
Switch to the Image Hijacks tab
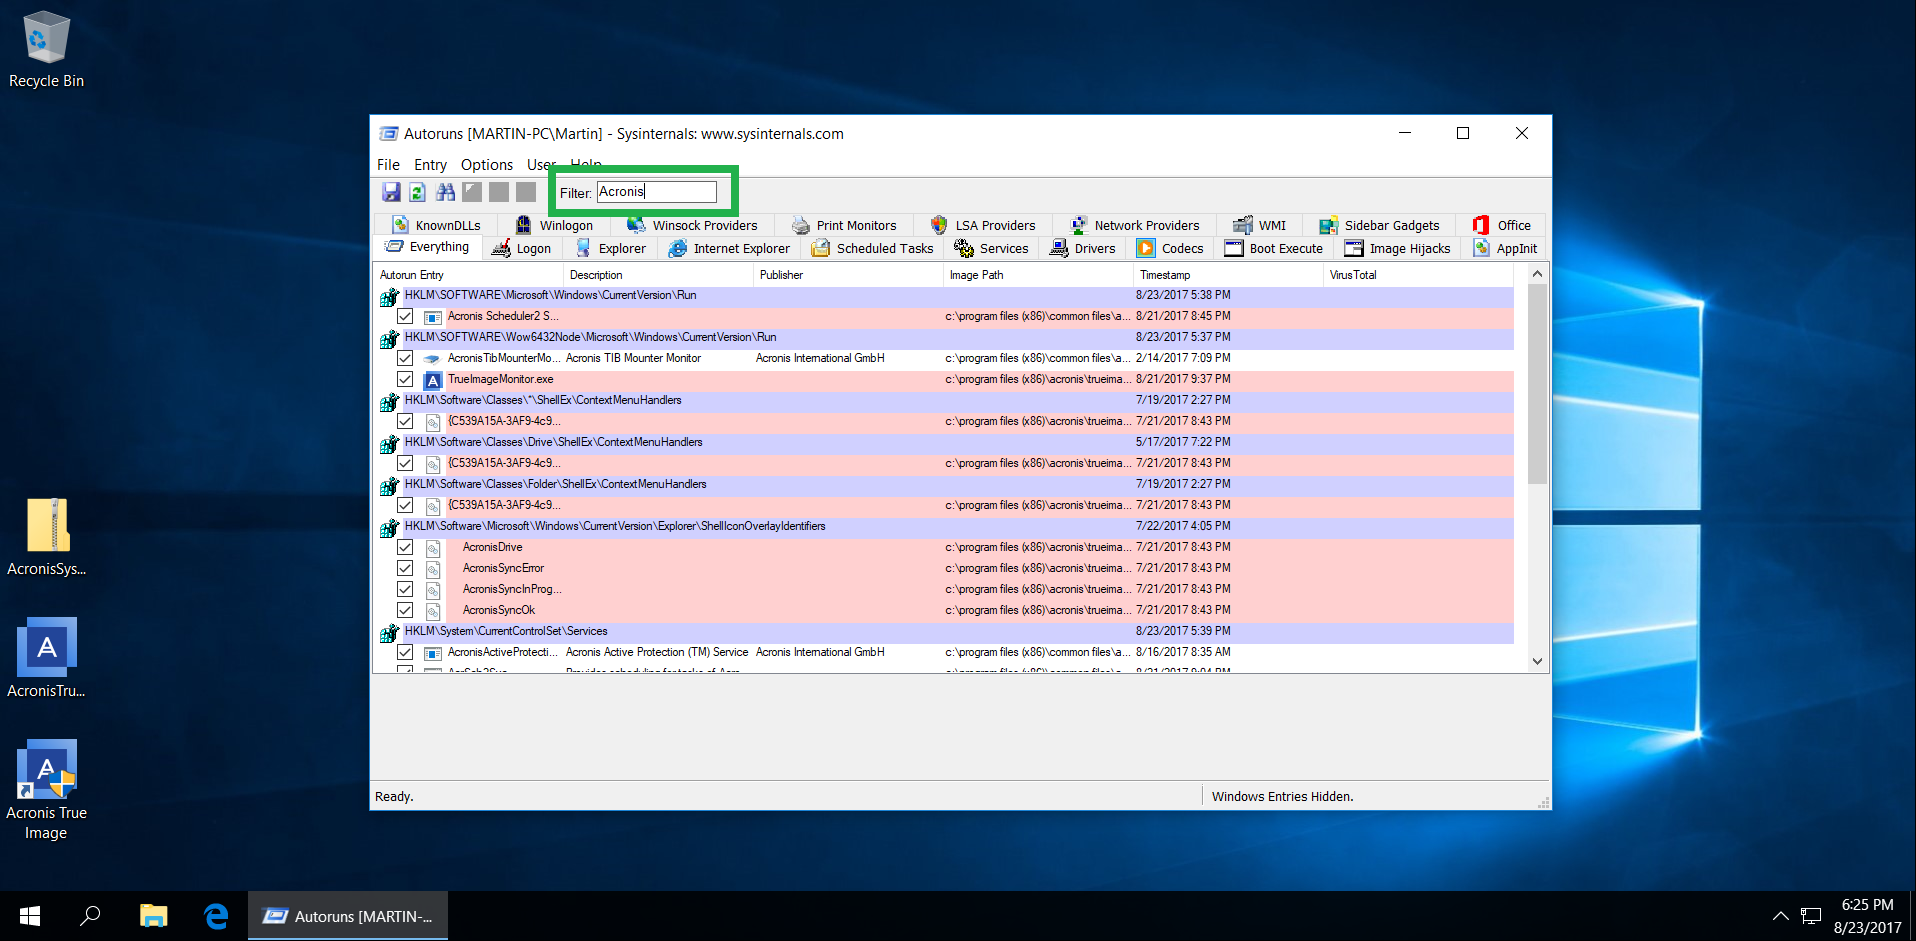(x=1398, y=248)
